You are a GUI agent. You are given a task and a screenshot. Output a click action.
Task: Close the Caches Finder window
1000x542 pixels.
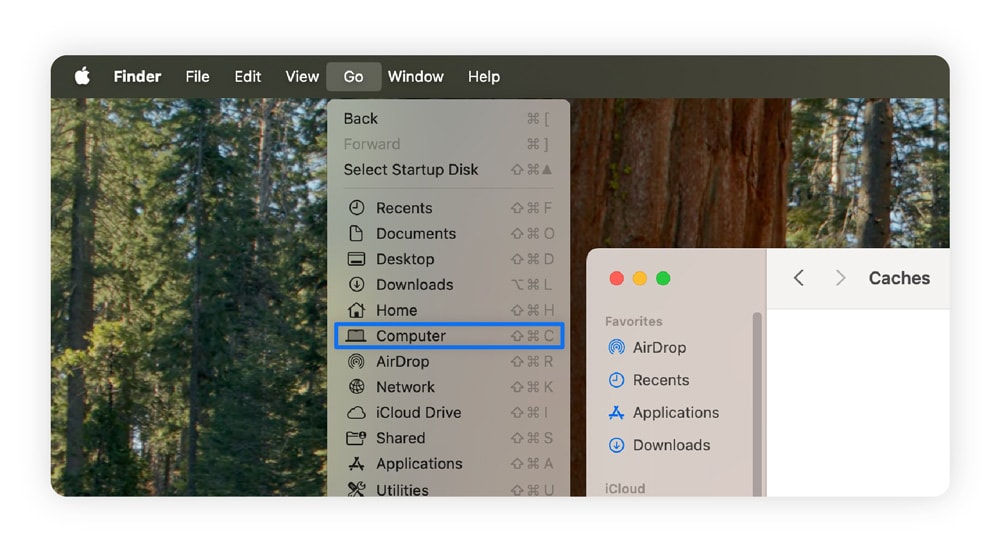616,279
